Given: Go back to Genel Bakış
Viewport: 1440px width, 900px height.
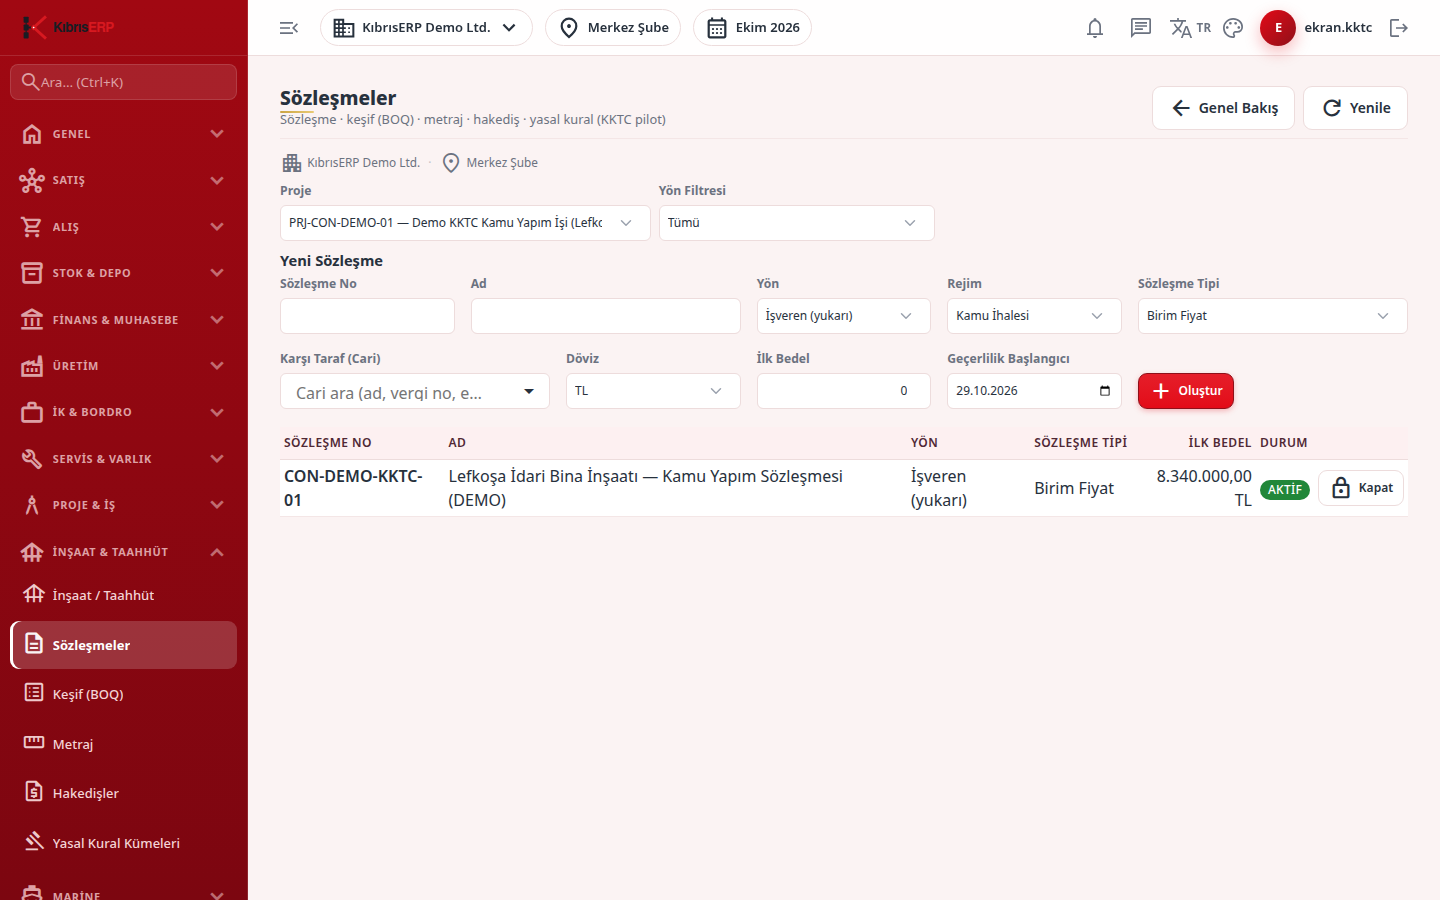Looking at the screenshot, I should tap(1223, 108).
